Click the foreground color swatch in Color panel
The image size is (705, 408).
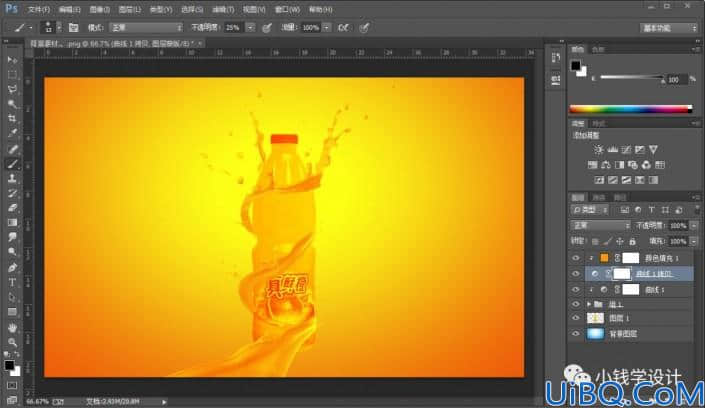576,66
